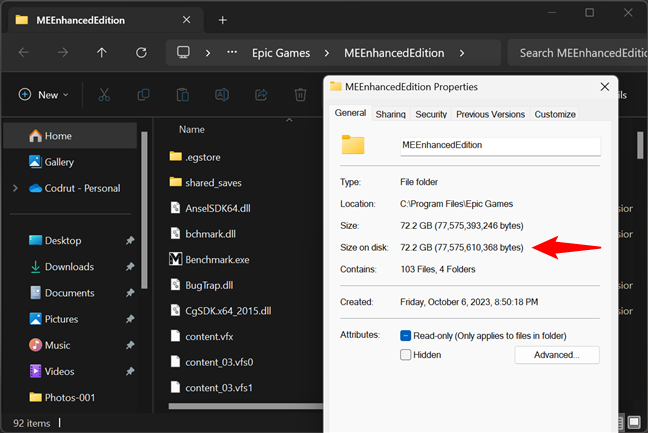
Task: Enable the Hidden attribute checkbox
Action: pos(406,355)
